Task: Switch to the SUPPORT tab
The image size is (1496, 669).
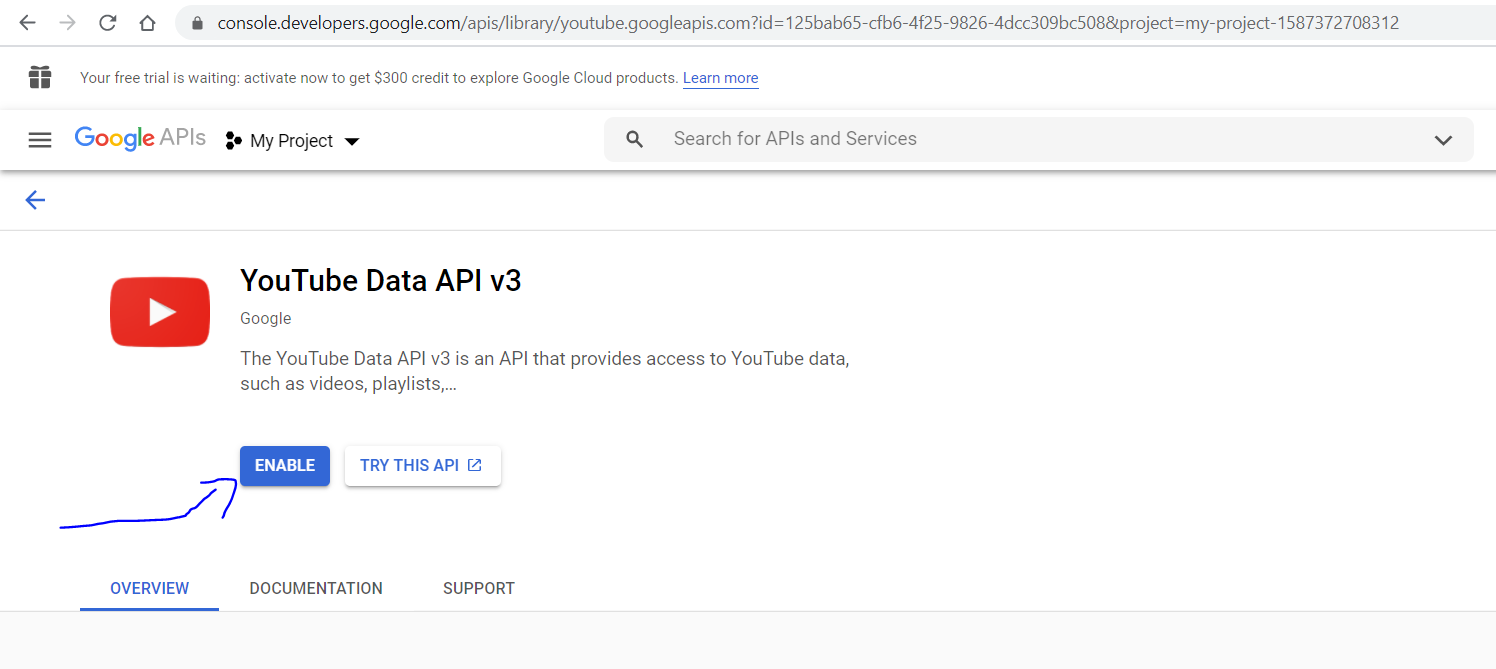Action: (479, 588)
